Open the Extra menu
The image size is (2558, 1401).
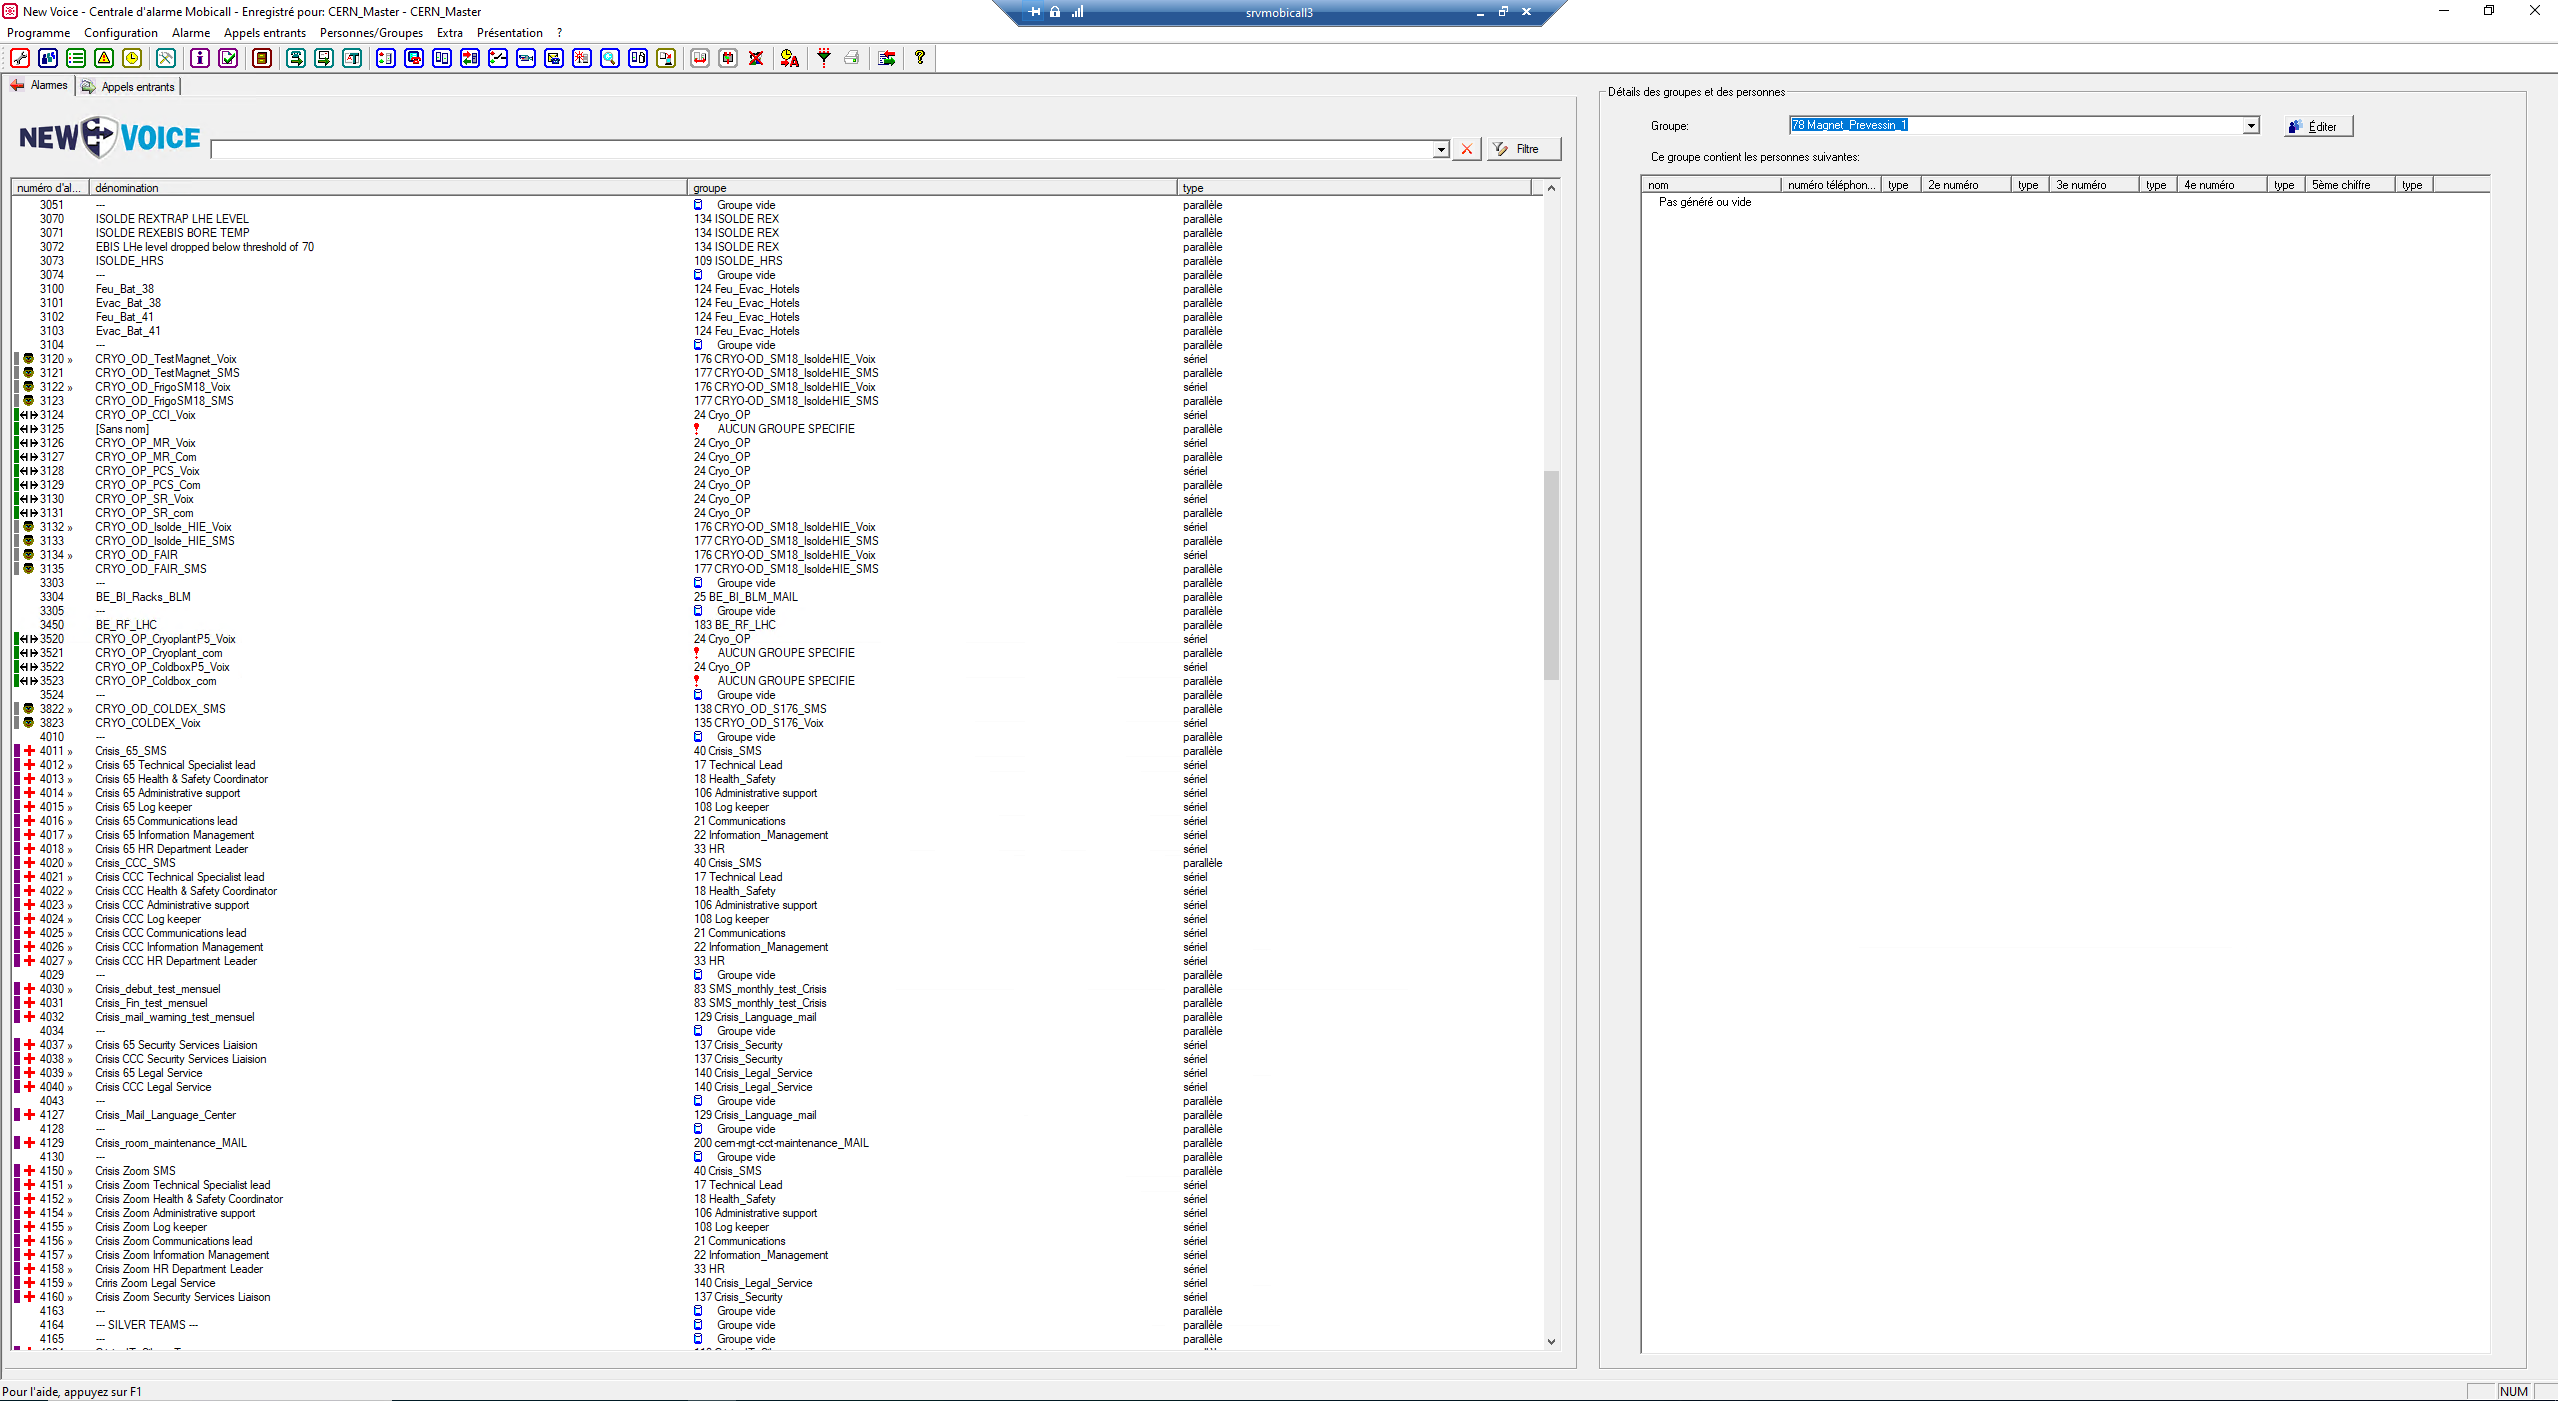pyautogui.click(x=450, y=33)
